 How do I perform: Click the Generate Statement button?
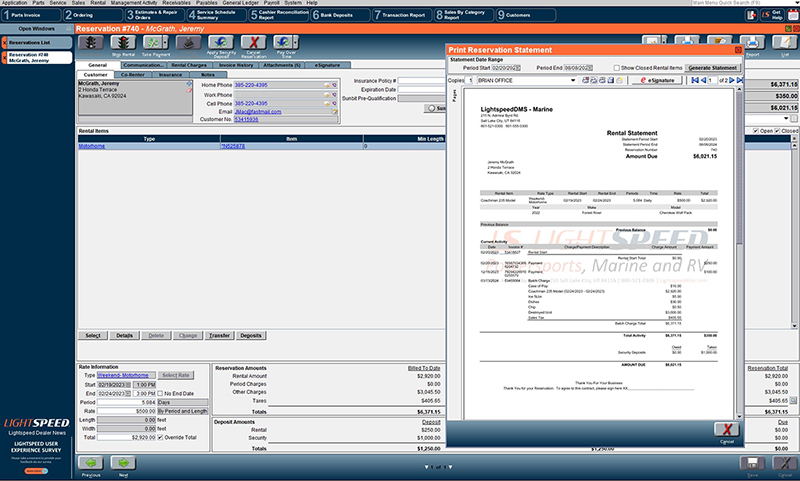tap(712, 68)
